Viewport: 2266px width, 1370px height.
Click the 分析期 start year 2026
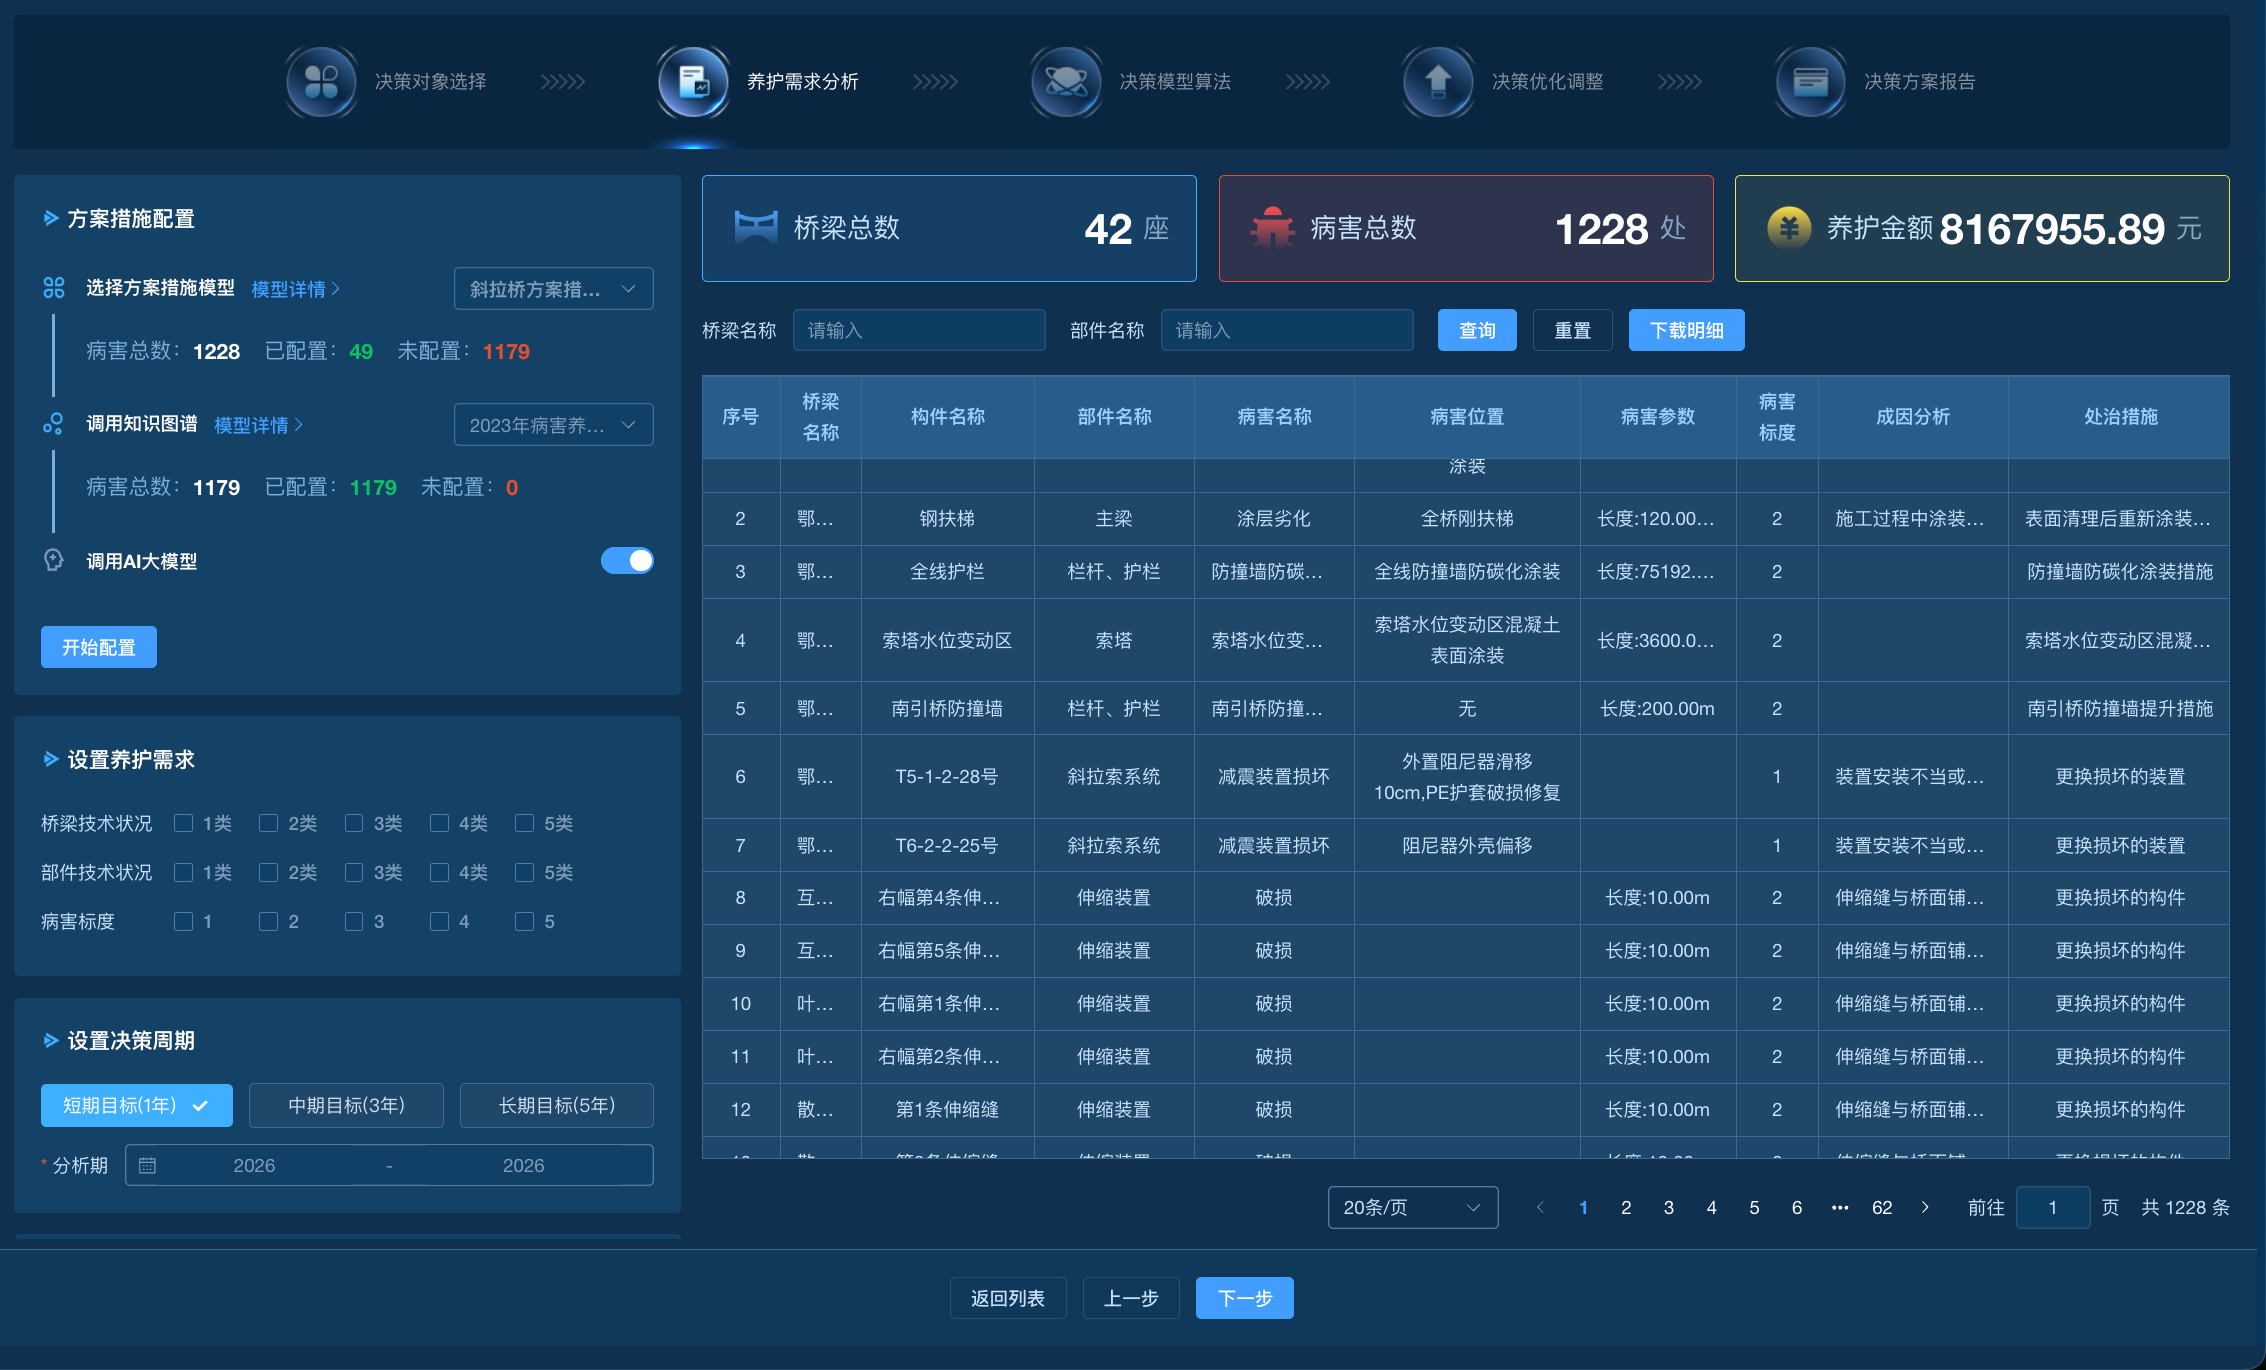tap(254, 1165)
